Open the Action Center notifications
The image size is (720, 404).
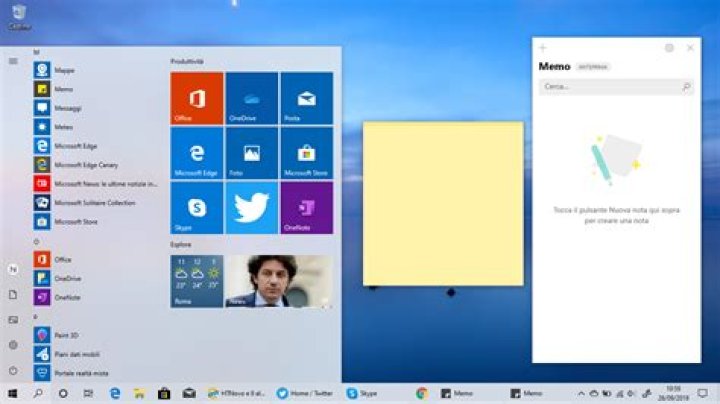[x=703, y=393]
